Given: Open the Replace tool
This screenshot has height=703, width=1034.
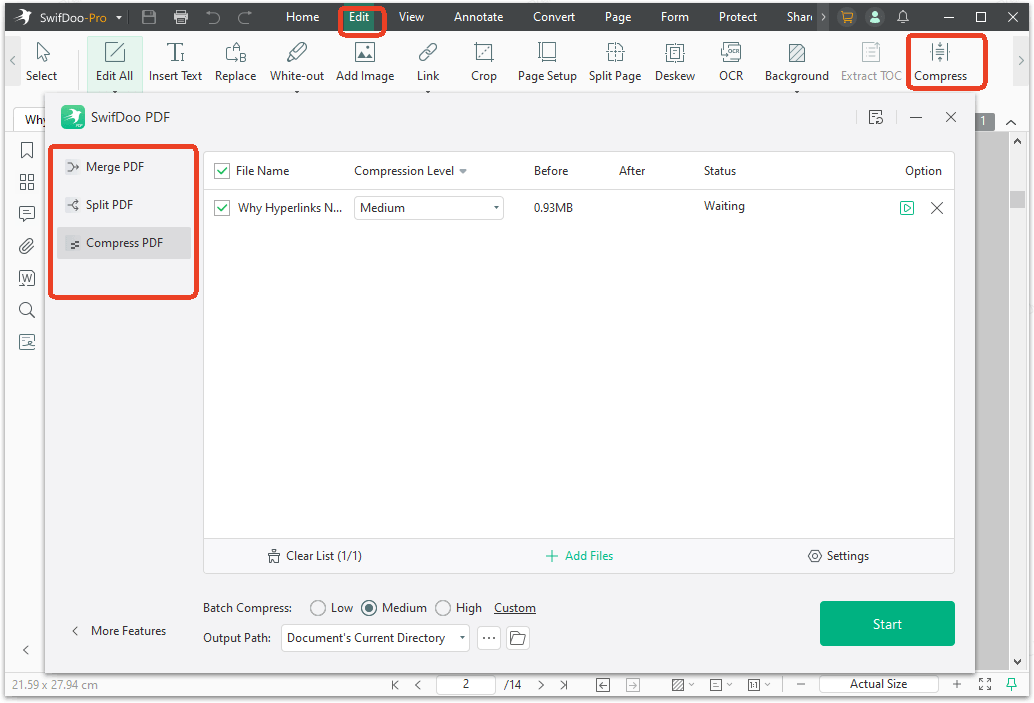Looking at the screenshot, I should click(x=235, y=61).
